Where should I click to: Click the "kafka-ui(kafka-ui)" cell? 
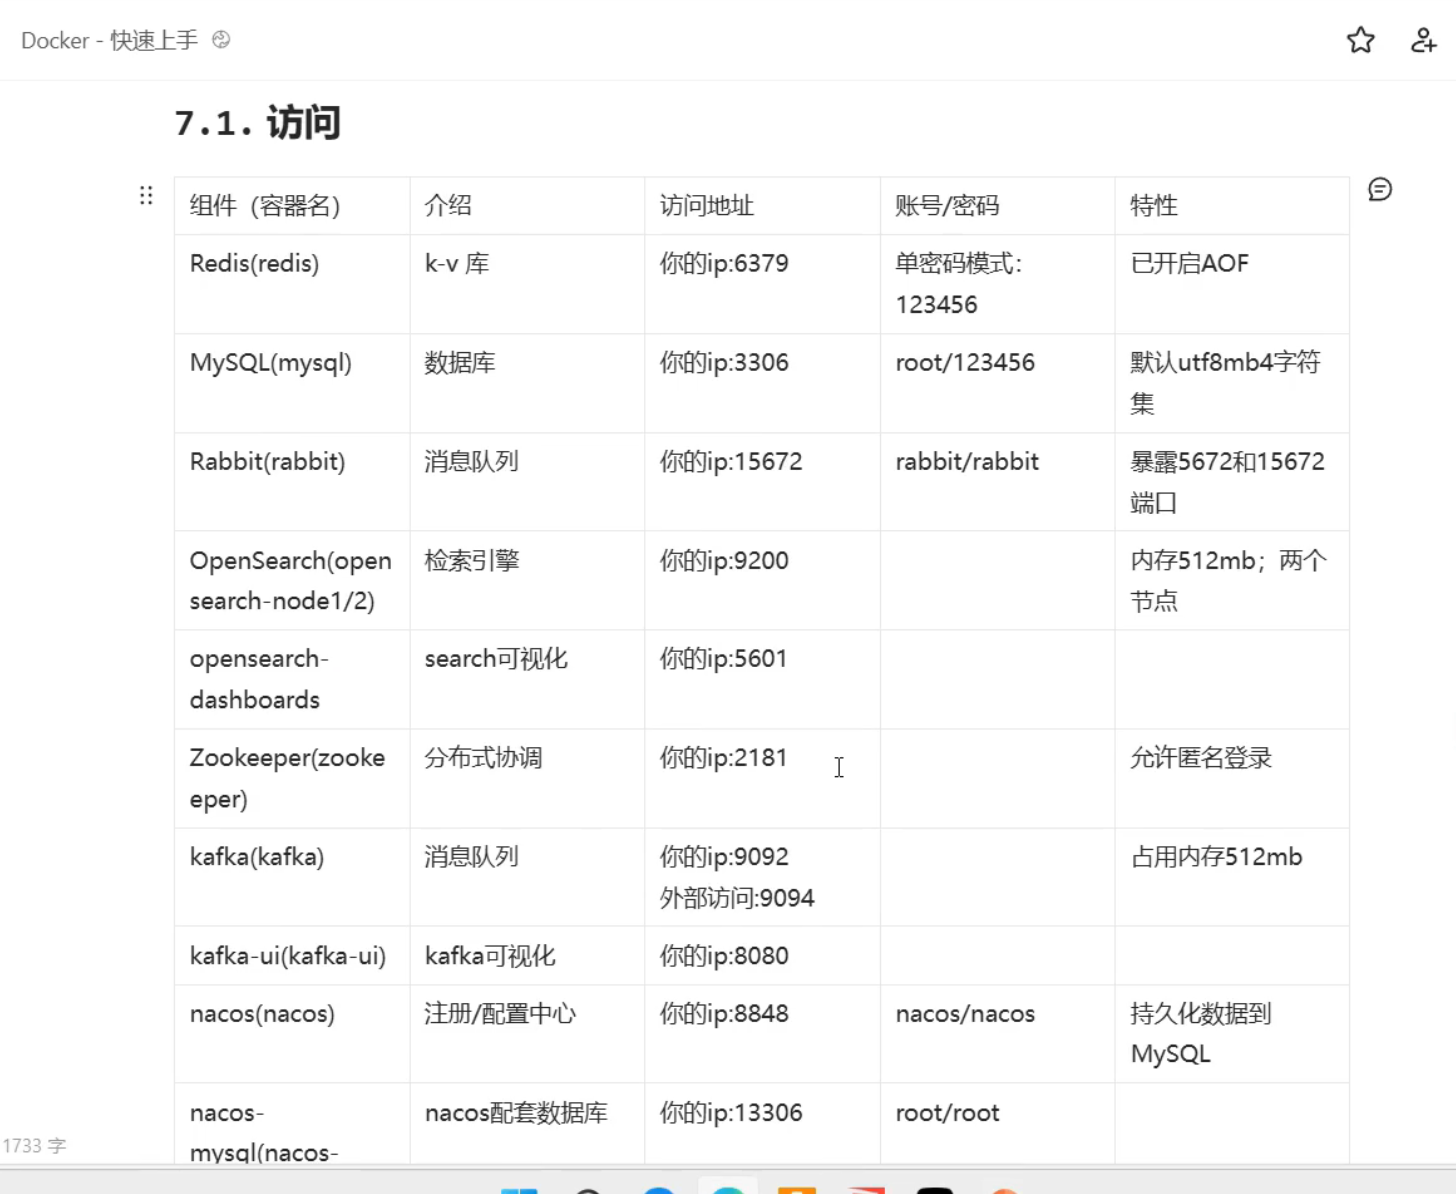click(x=292, y=955)
